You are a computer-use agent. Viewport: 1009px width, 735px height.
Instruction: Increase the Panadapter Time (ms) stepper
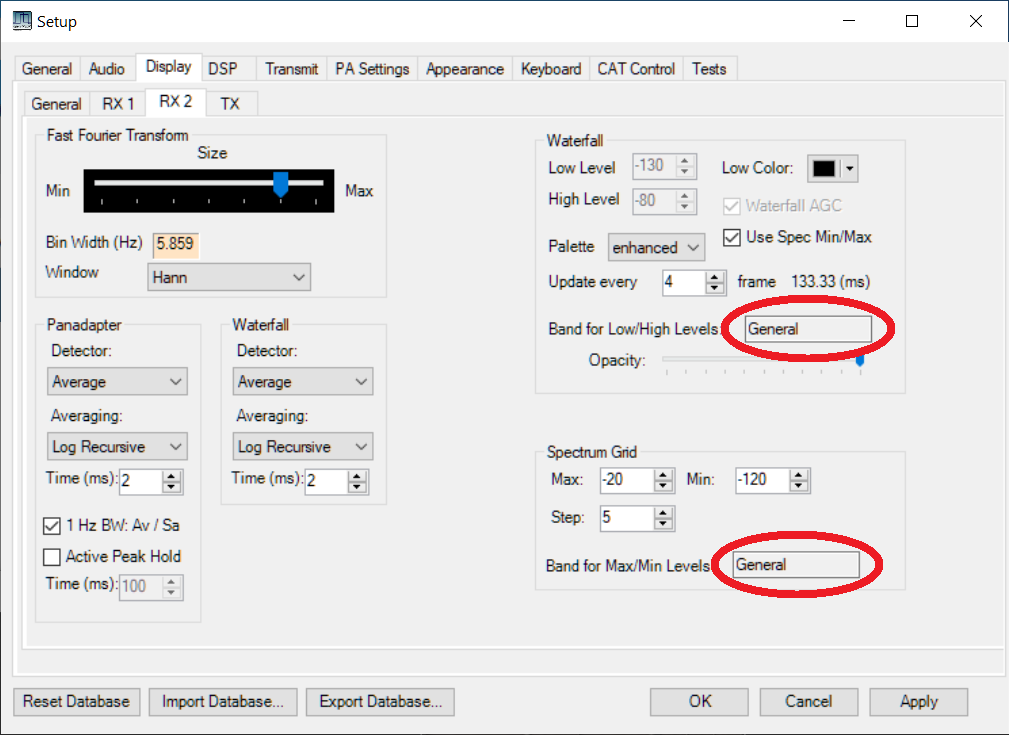[x=172, y=477]
